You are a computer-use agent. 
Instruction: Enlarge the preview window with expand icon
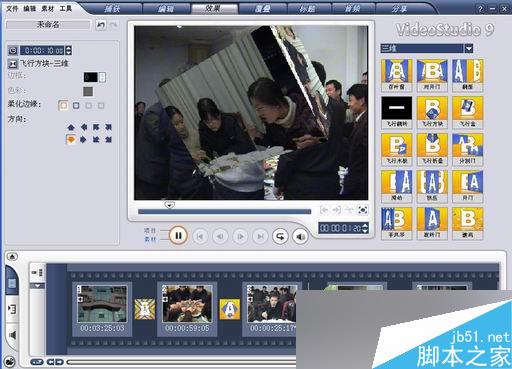362,210
